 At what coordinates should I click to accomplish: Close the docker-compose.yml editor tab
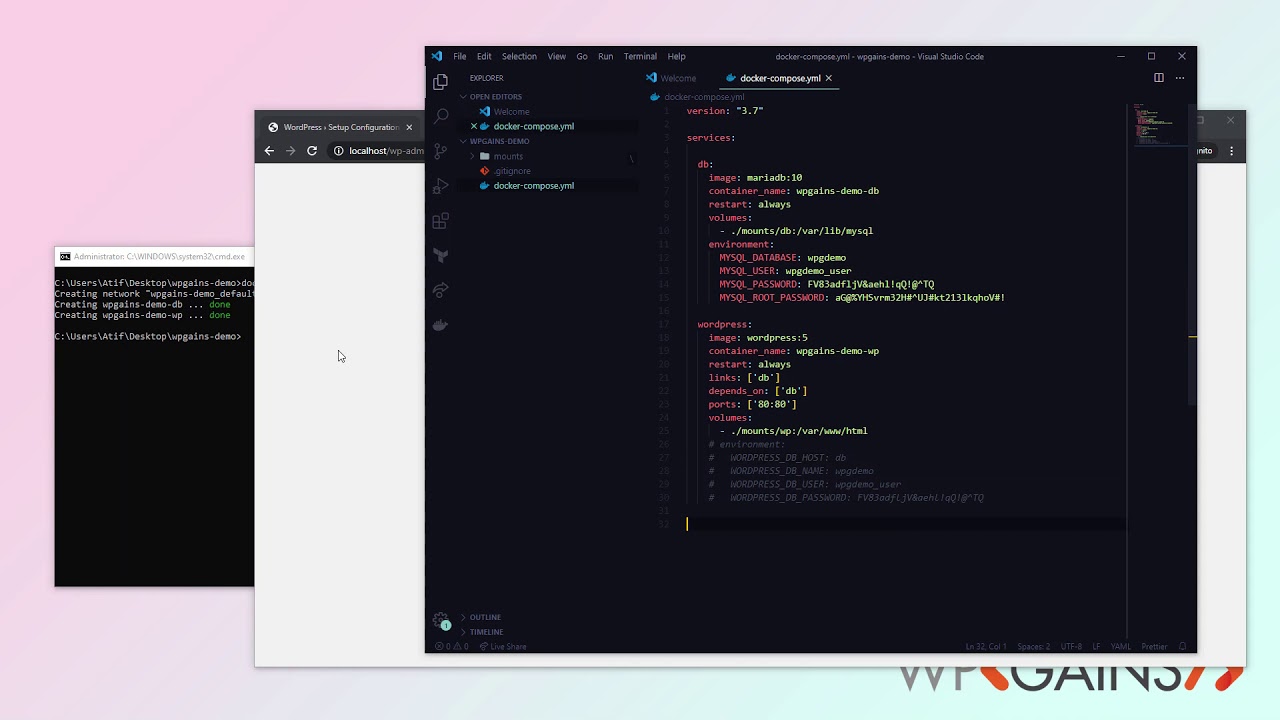(x=828, y=78)
